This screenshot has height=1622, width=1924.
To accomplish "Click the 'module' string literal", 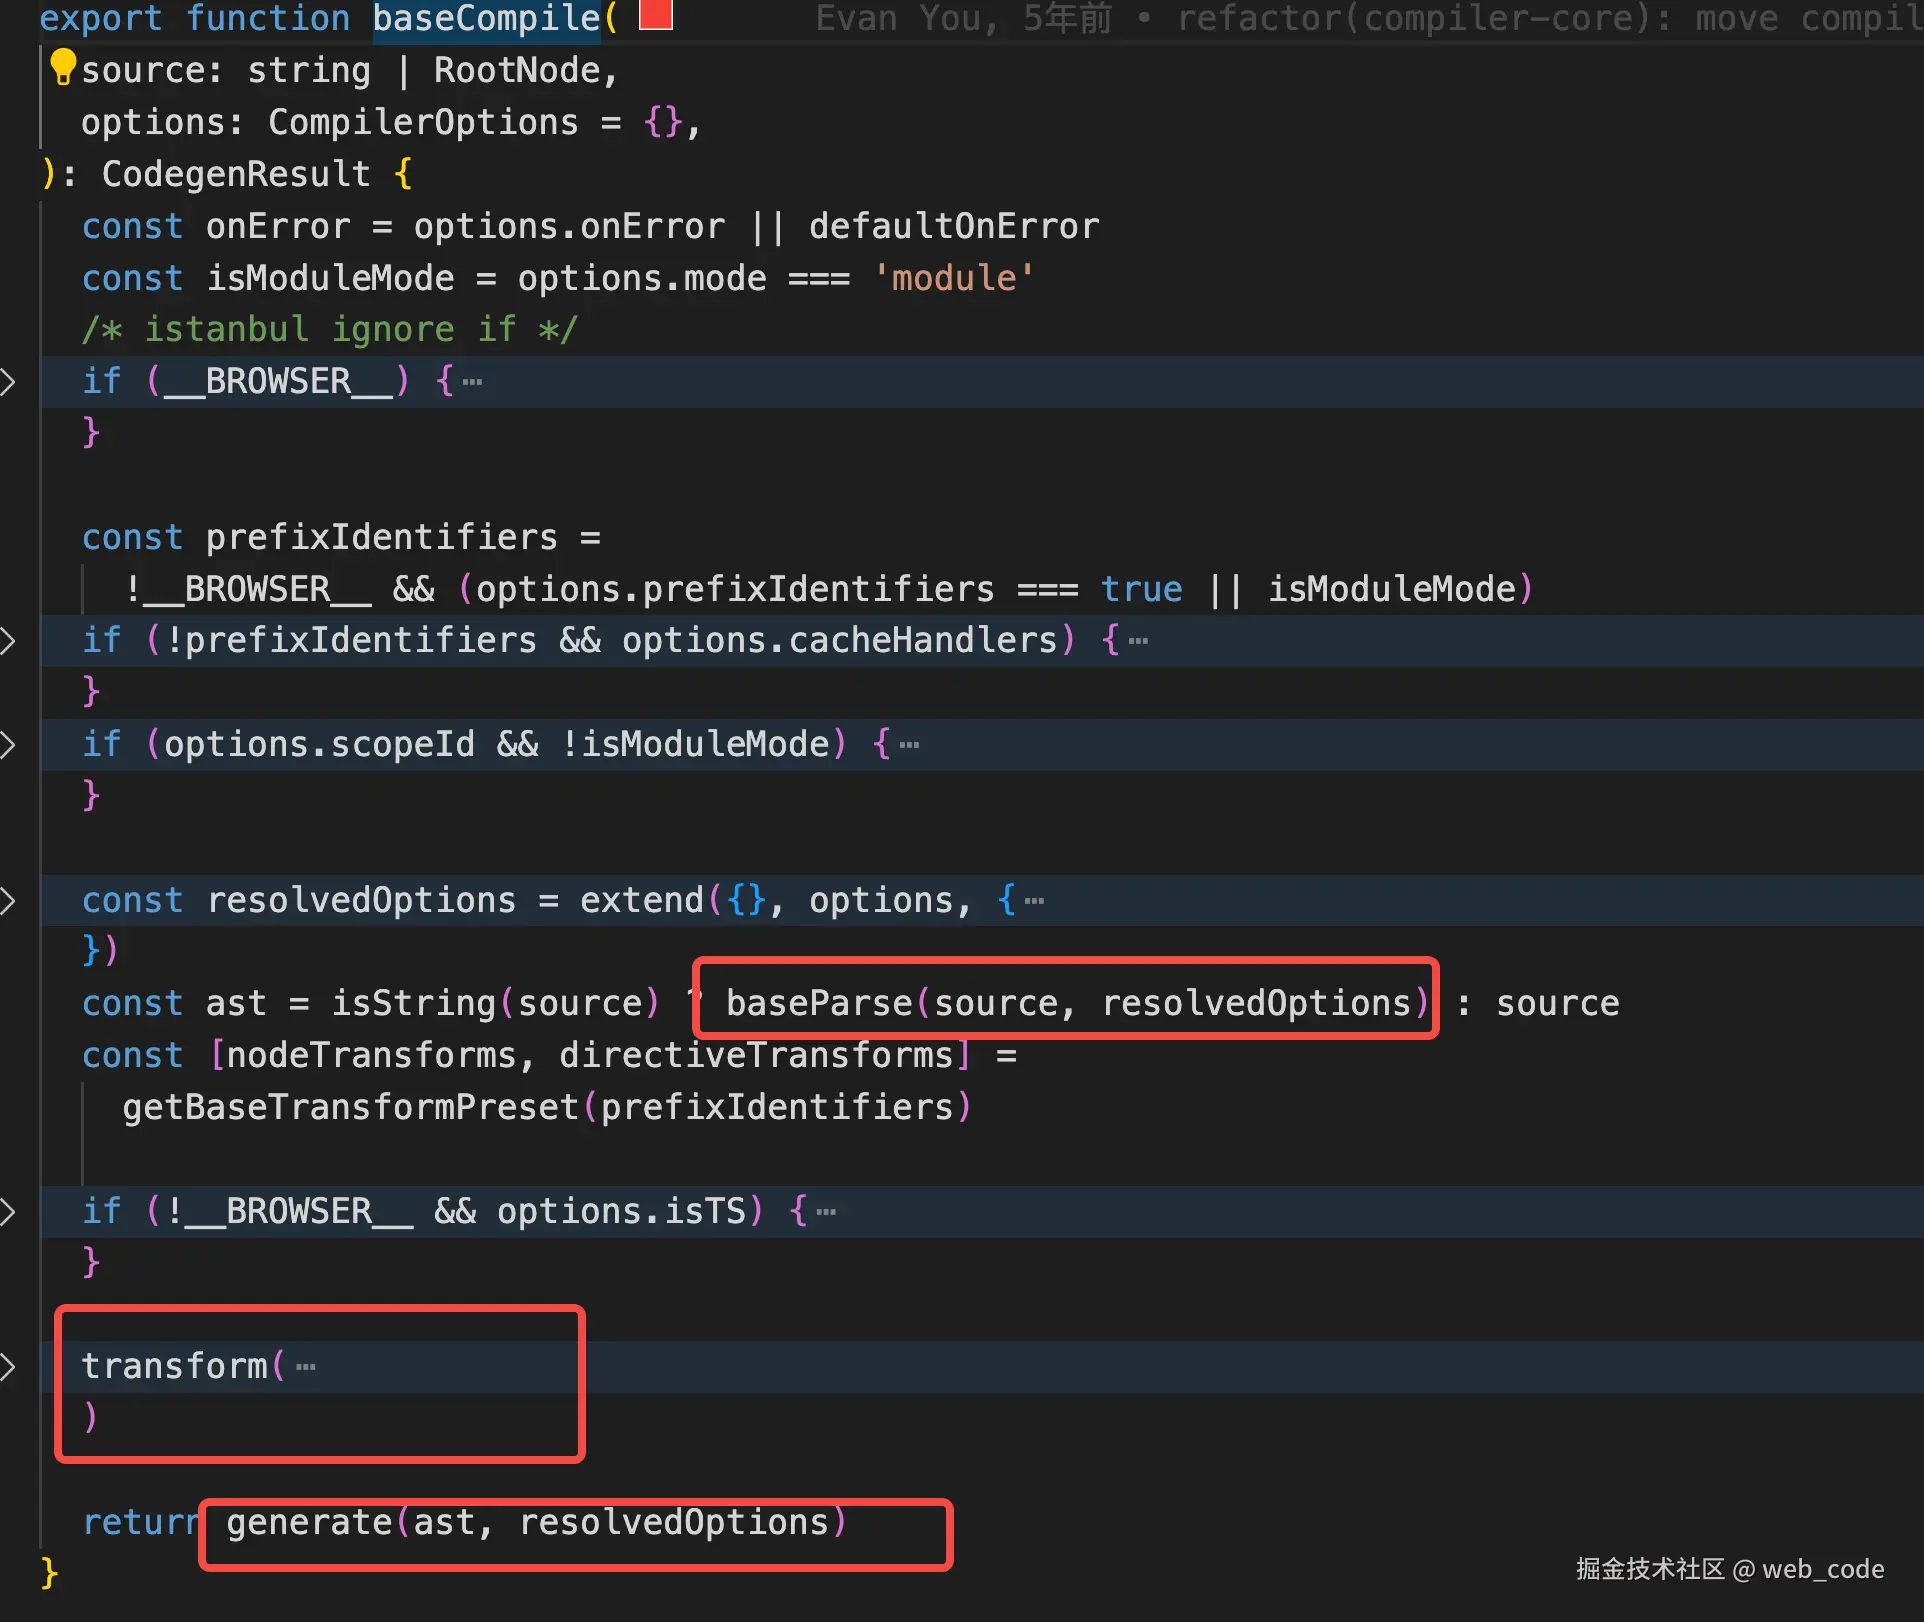I will [x=953, y=277].
